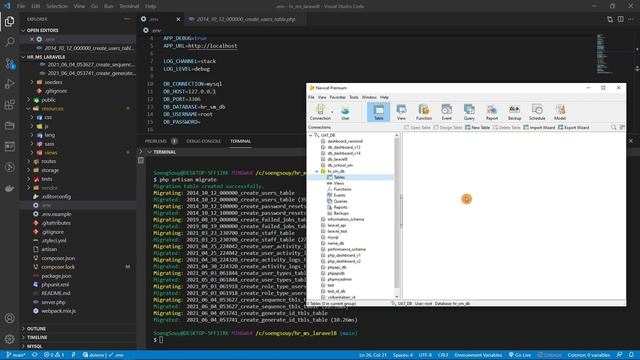Collapse HR_MS_LARAVEL8 folder section
Screen dimensions: 640x360
(x=23, y=57)
